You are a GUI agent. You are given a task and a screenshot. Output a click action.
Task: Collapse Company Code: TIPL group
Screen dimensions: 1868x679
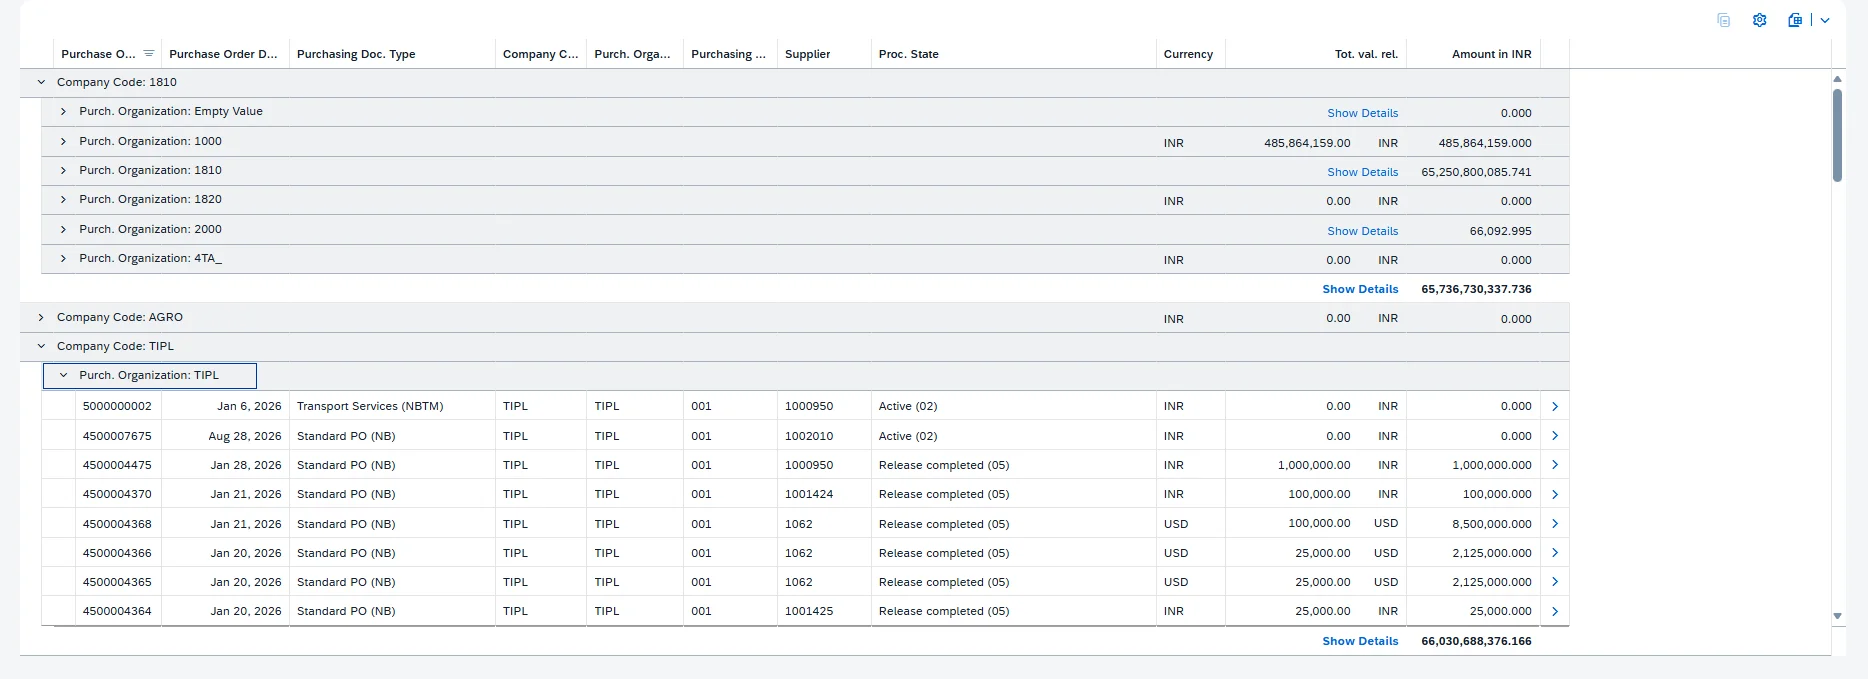[41, 346]
